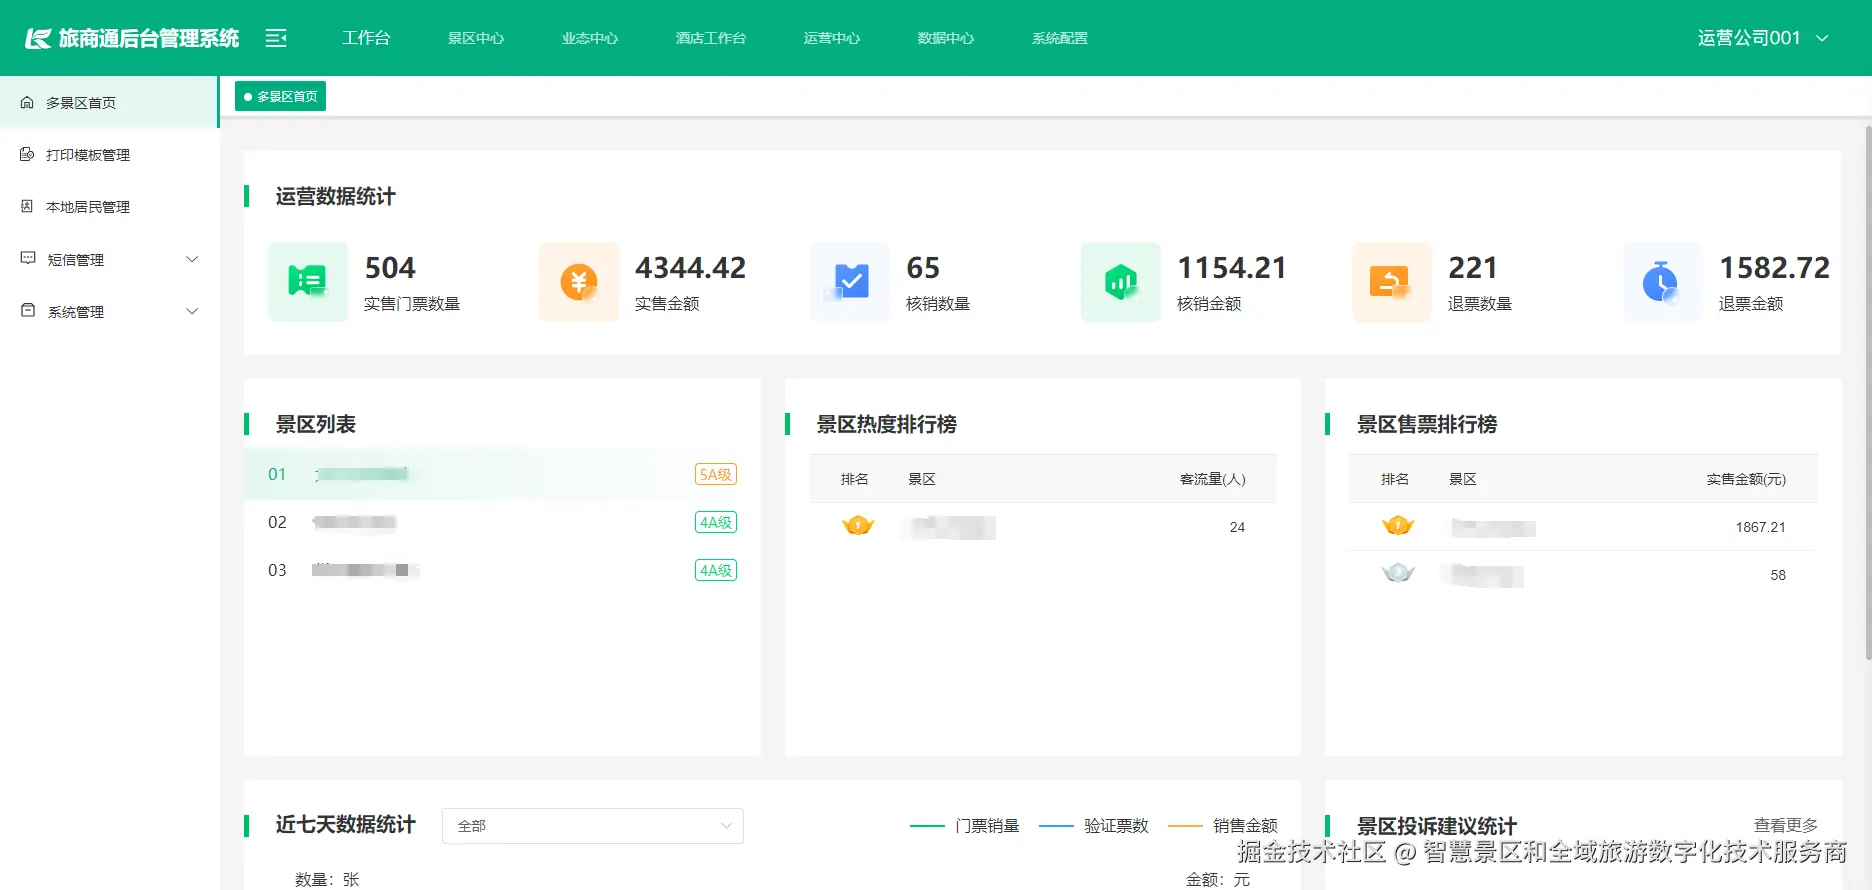
Task: Click the local resident management icon
Action: pos(27,206)
